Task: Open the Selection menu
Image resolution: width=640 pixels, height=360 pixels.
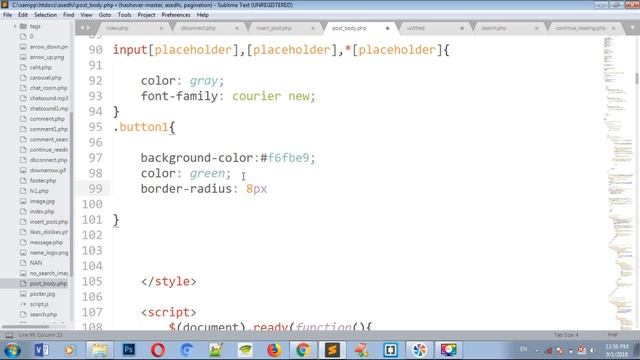Action: click(45, 15)
